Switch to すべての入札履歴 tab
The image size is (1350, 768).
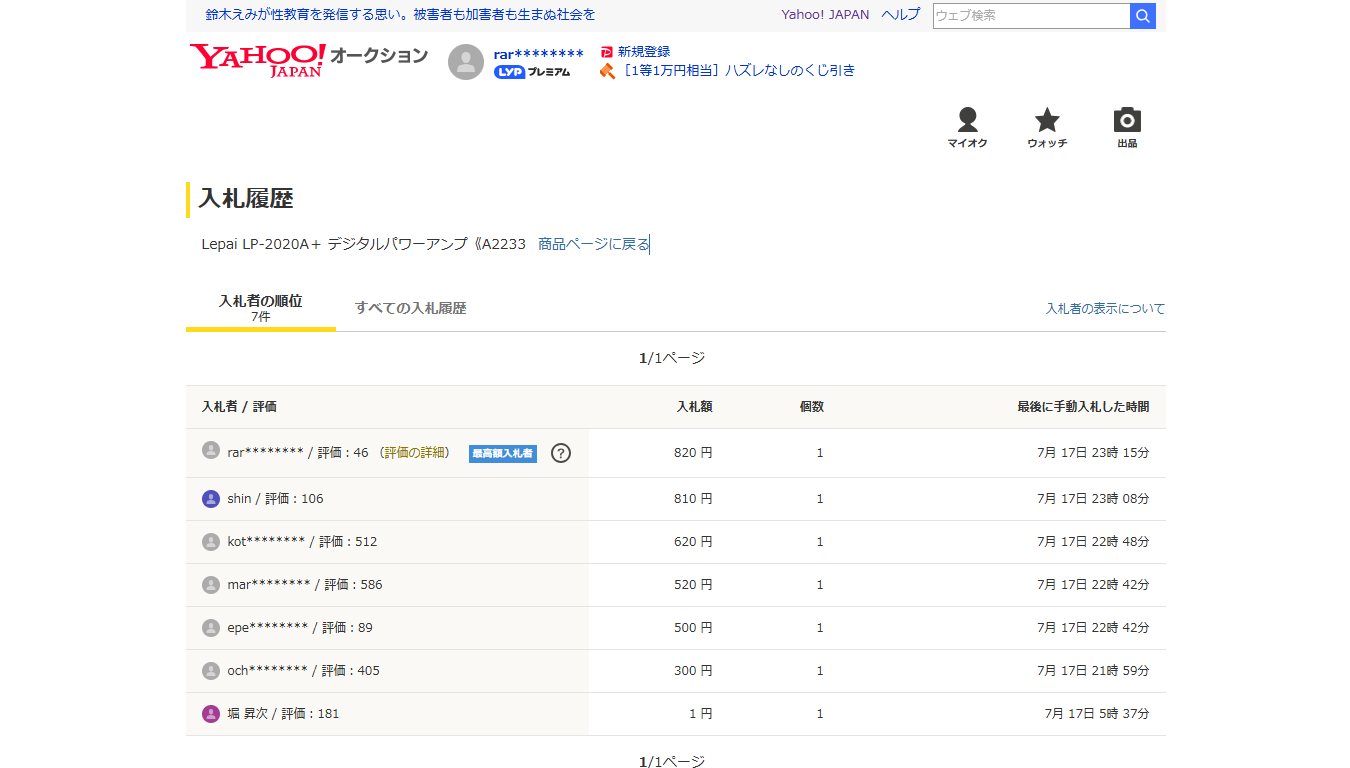pos(410,308)
